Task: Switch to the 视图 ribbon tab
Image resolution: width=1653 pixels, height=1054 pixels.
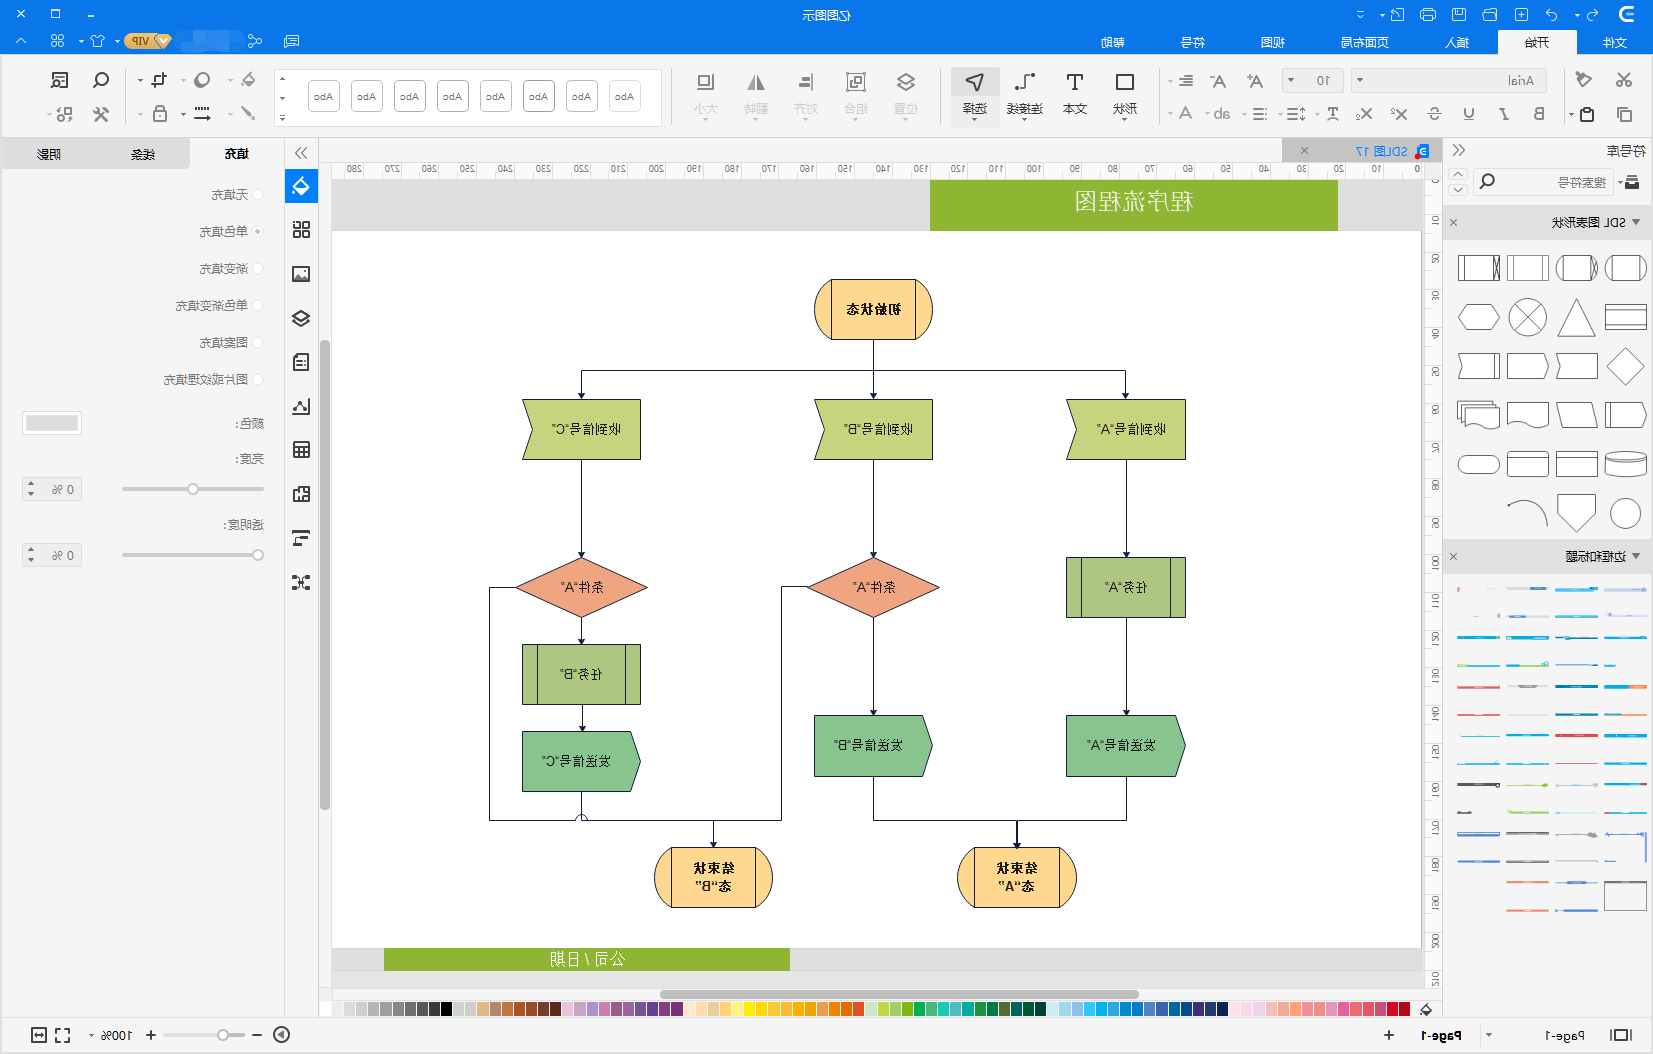Action: tap(1272, 42)
